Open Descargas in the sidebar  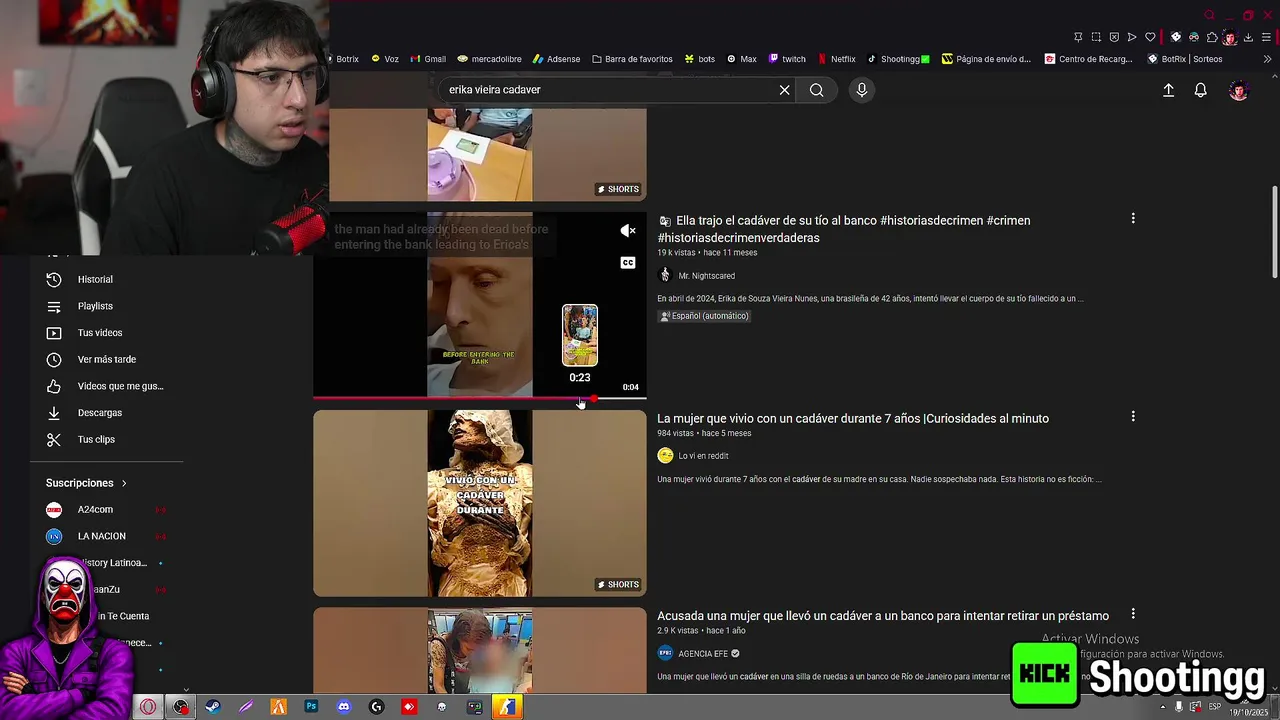pos(100,413)
